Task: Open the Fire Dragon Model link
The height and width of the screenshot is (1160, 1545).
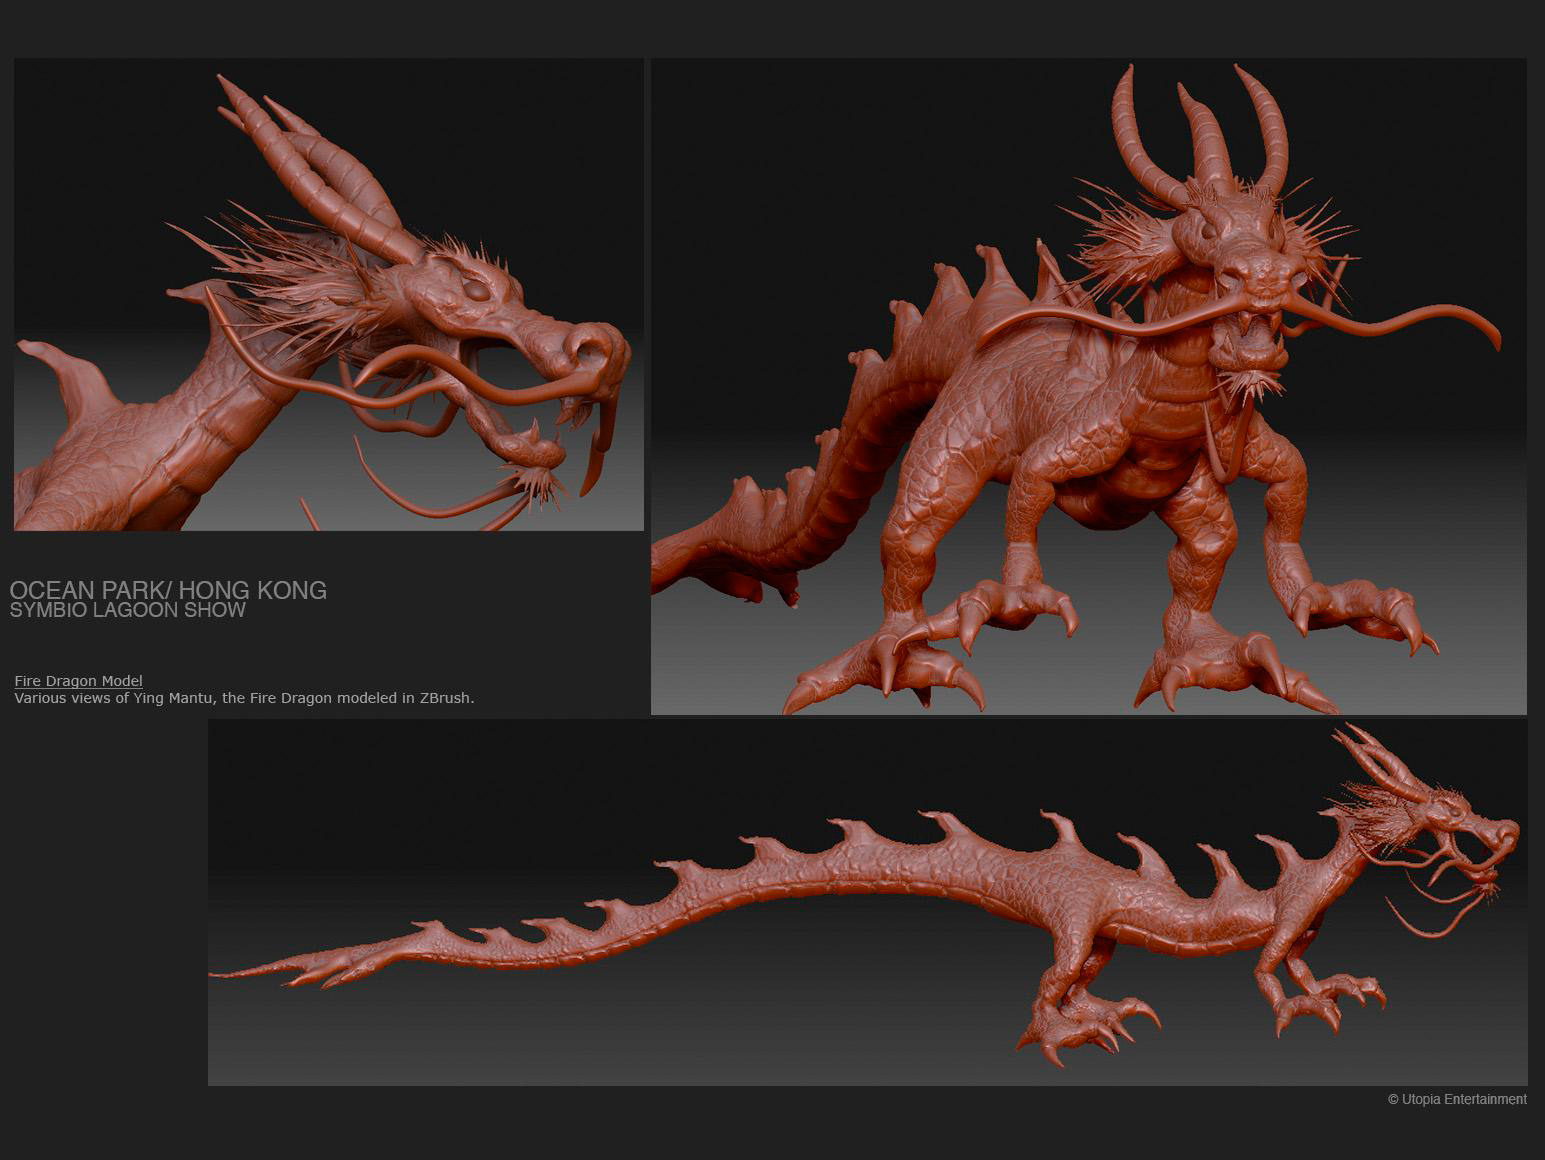Action: [78, 681]
